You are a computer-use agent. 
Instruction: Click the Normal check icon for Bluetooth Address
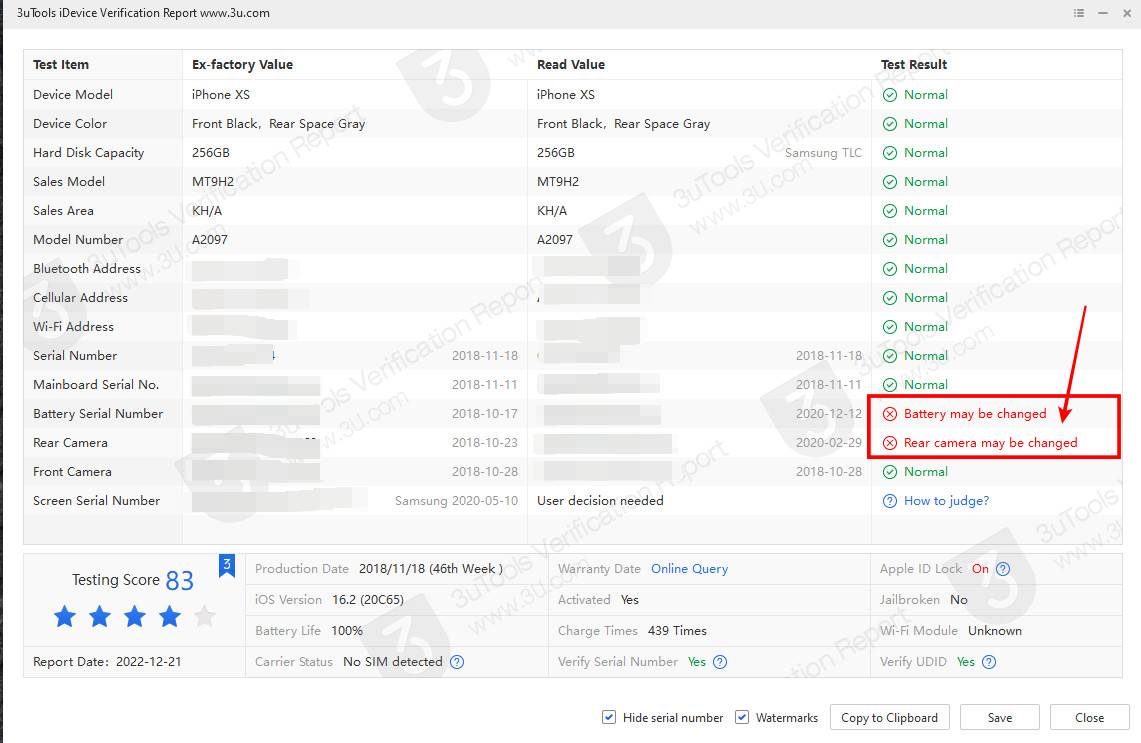889,269
